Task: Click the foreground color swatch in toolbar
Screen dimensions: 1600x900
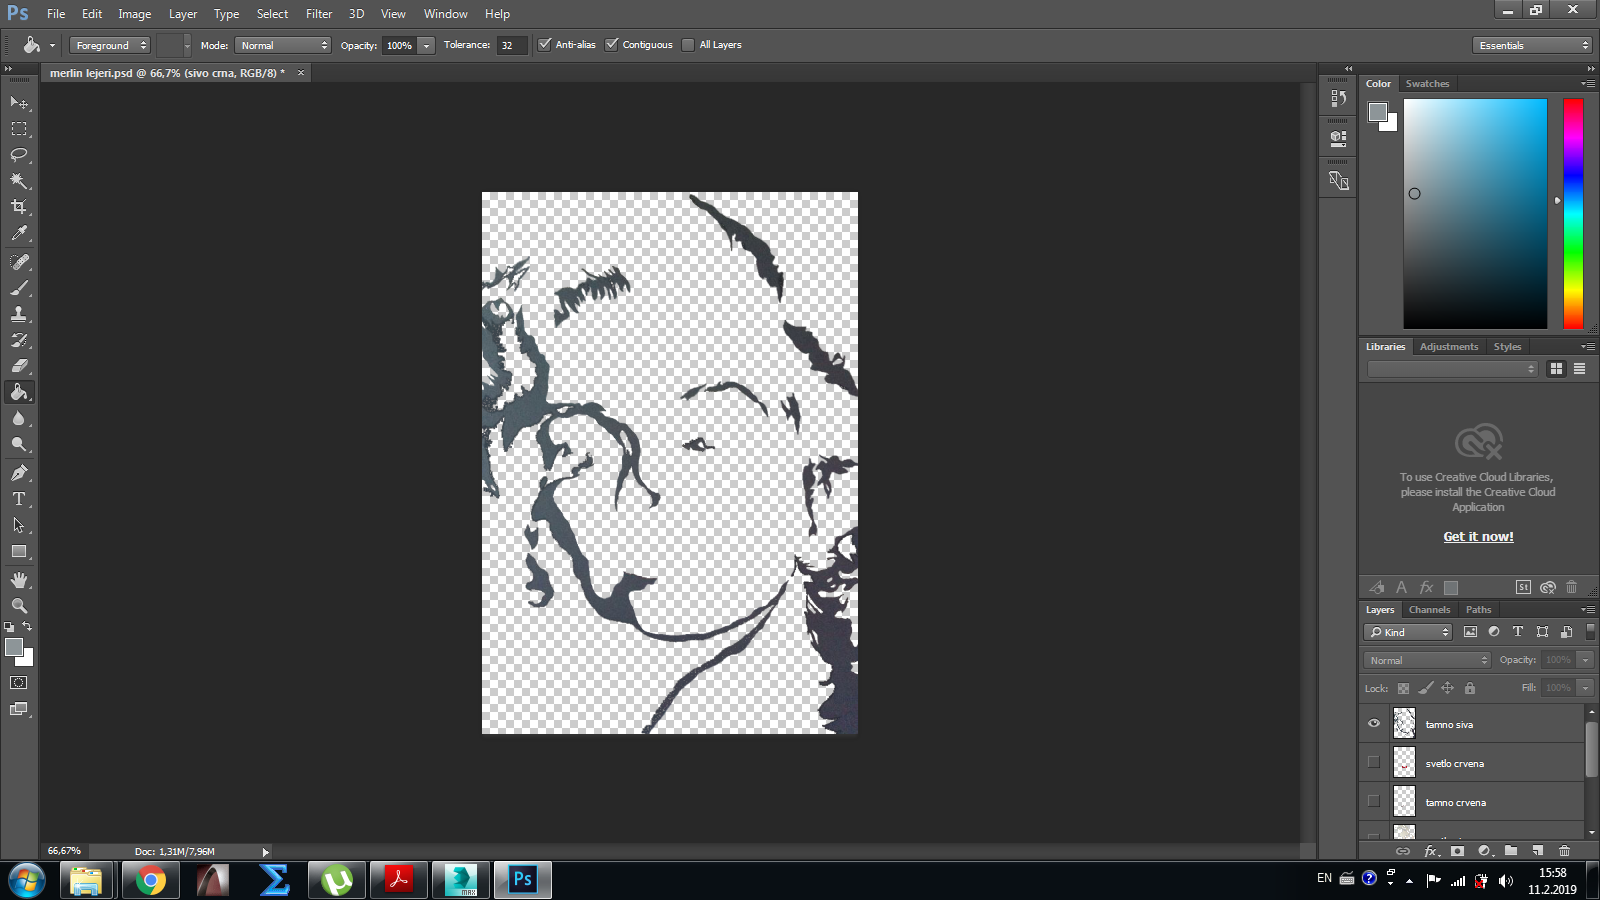Action: (x=14, y=647)
